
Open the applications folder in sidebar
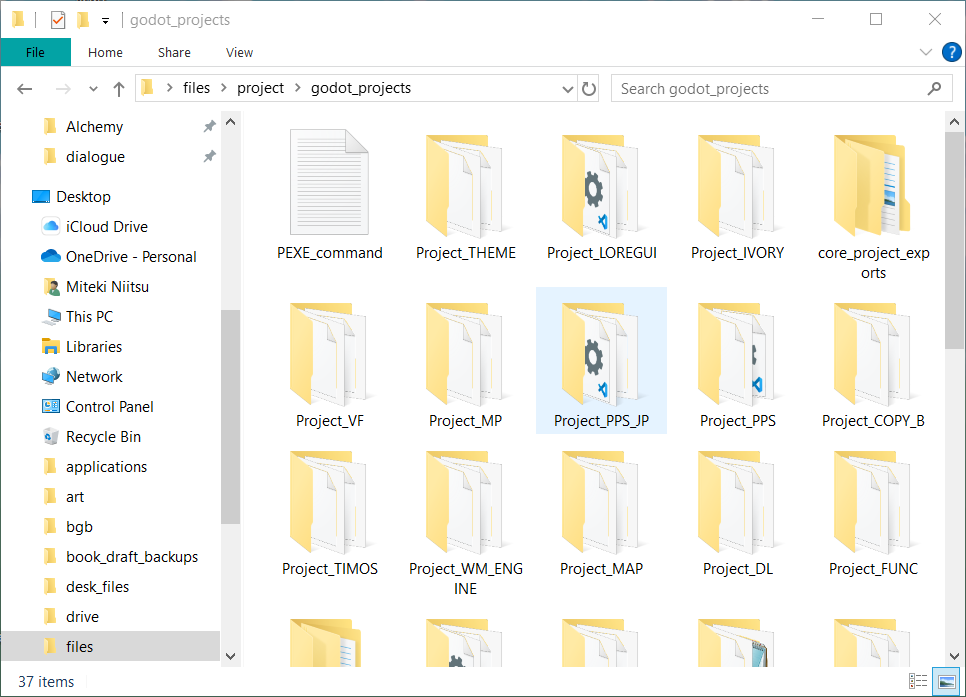click(106, 467)
